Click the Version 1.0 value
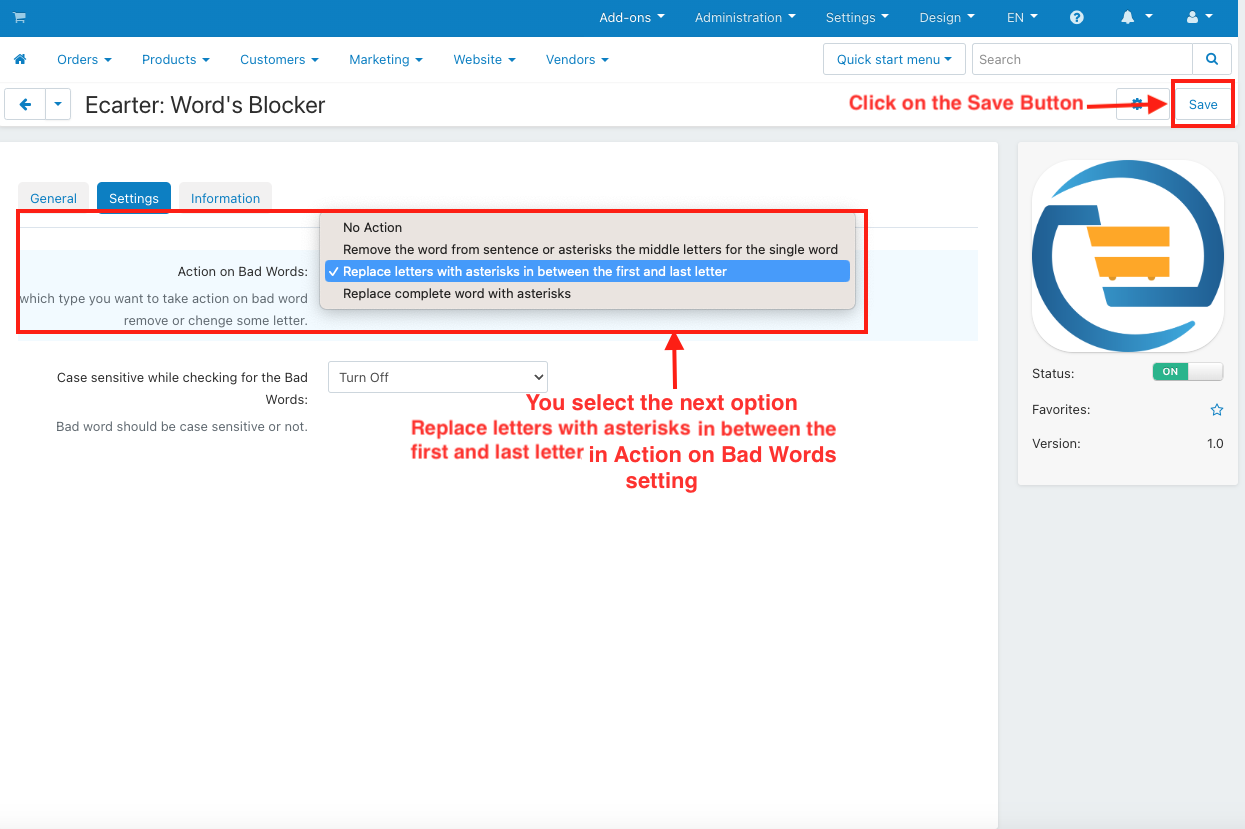 click(1215, 443)
